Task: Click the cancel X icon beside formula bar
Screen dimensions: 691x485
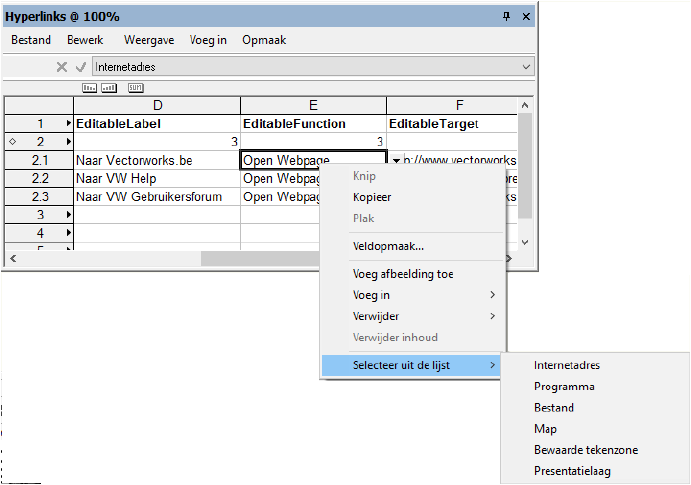Action: 62,67
